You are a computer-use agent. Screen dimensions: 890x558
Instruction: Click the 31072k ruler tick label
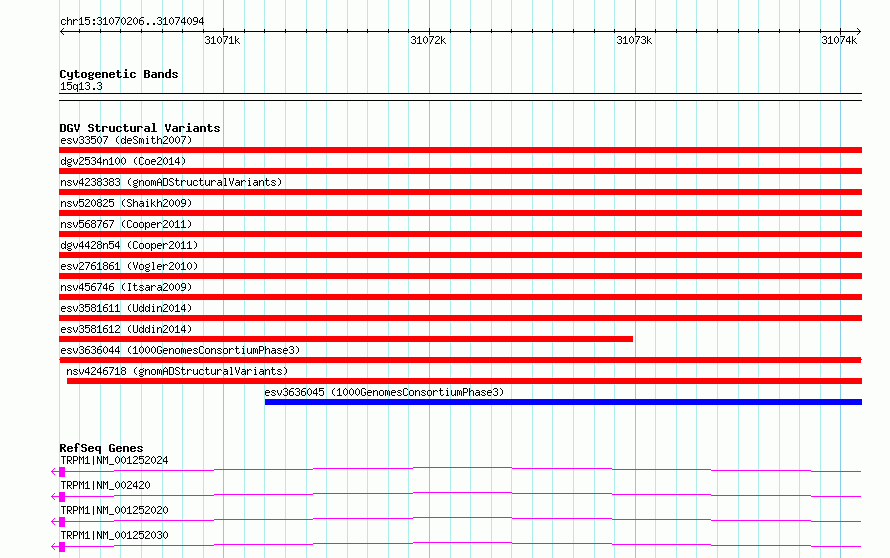[x=428, y=40]
